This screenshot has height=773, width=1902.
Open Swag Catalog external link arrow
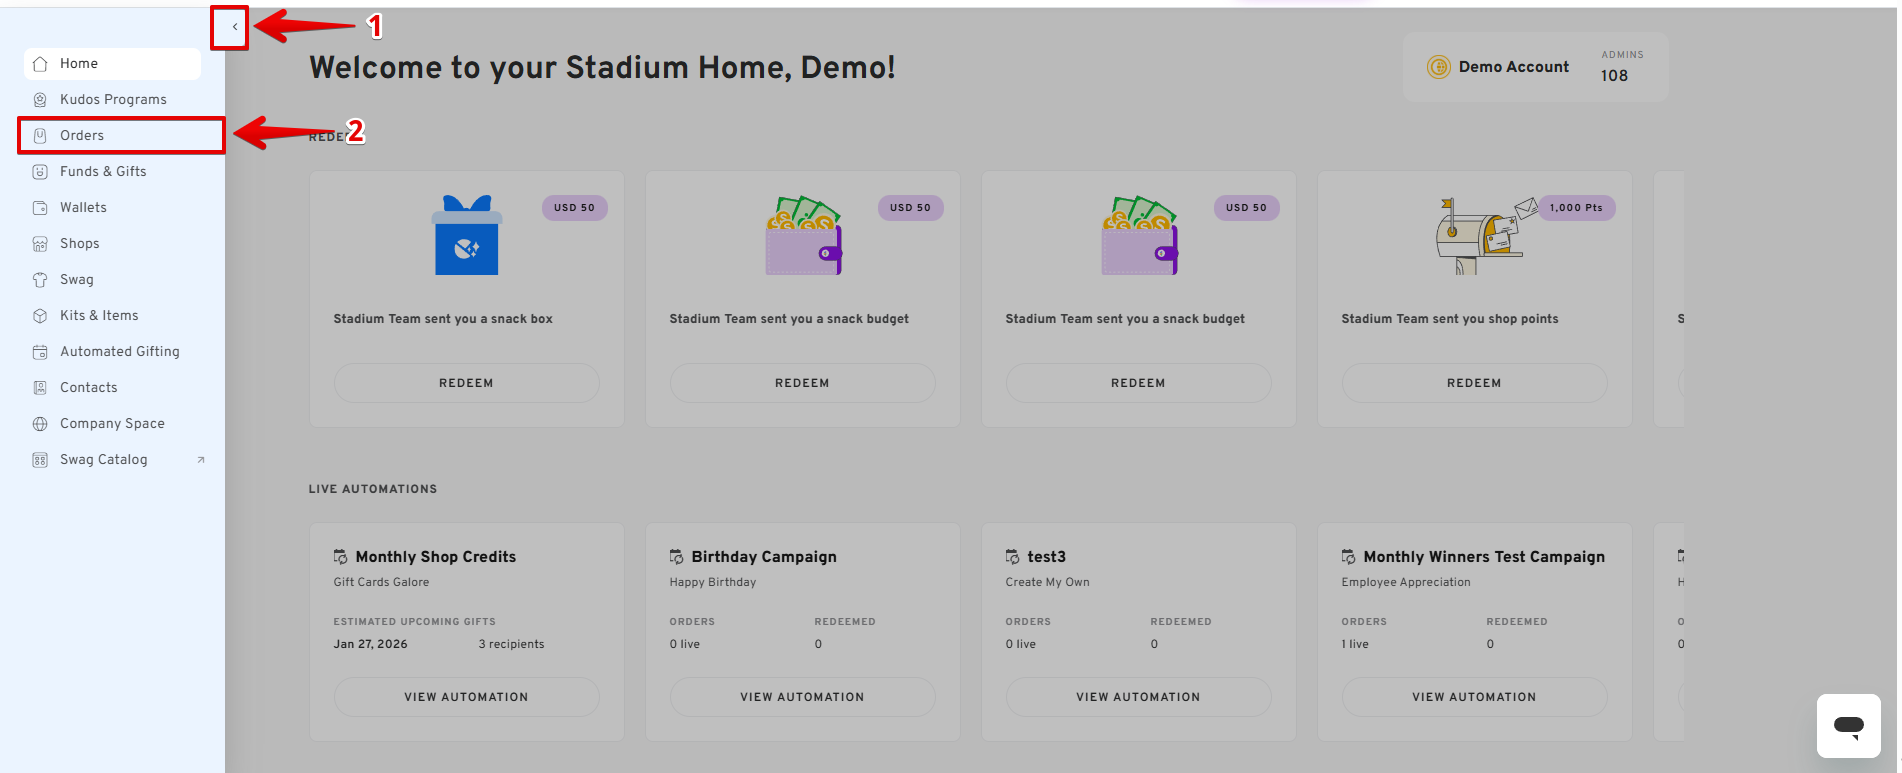201,460
